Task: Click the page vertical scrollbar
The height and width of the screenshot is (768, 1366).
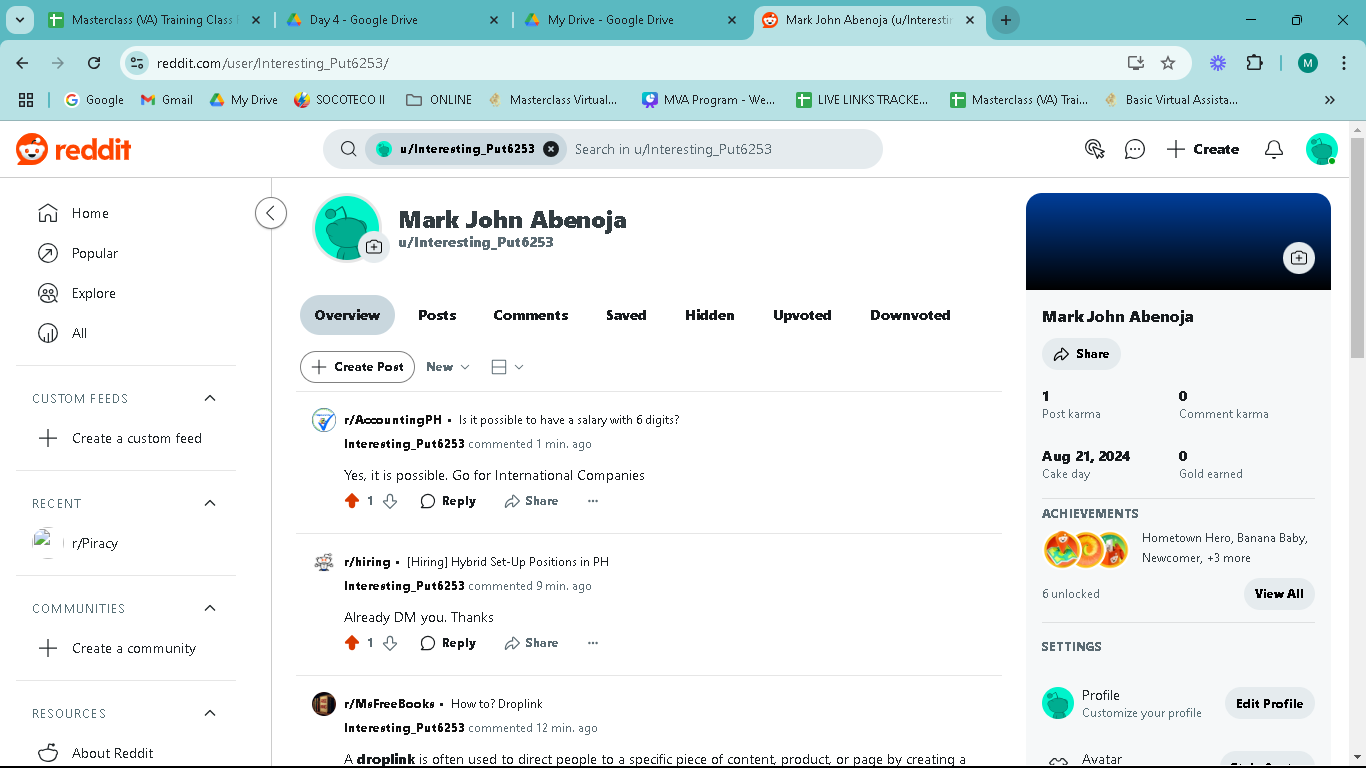Action: (x=1357, y=248)
